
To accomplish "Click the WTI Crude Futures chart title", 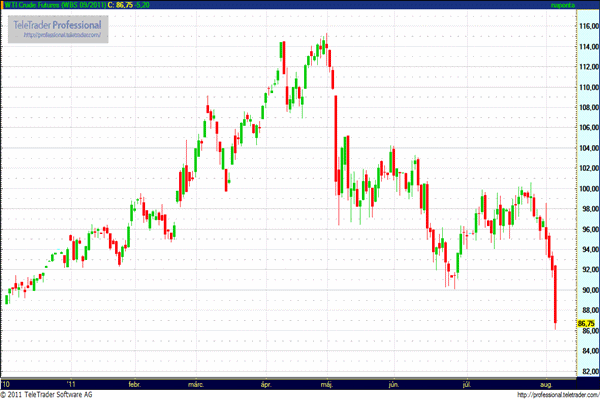I will pos(53,5).
